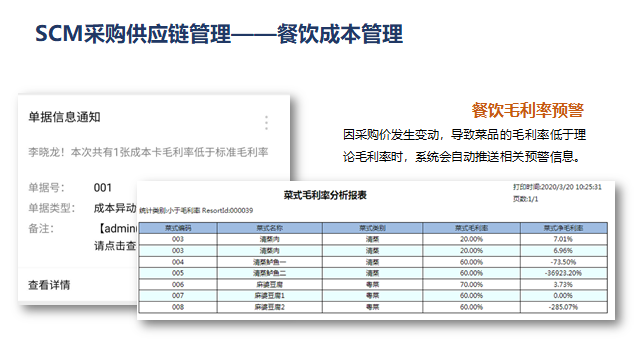Image resolution: width=640 pixels, height=360 pixels.
Task: Click the 菜式毛利率分析报表 report title
Action: (325, 195)
